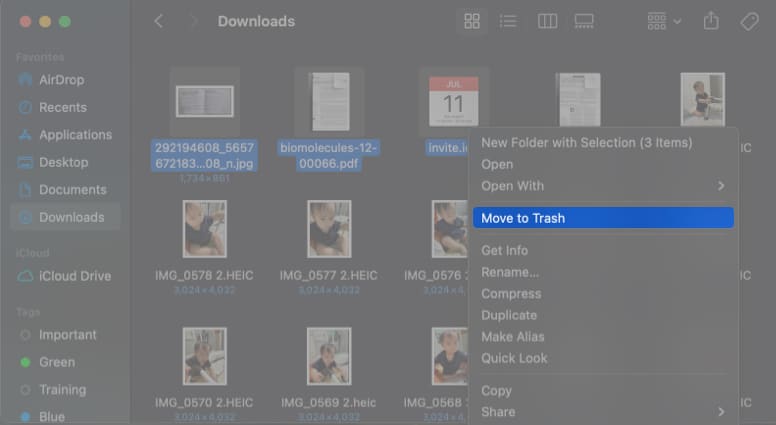Choose Copy from the context menu
Screen dimensions: 776x425
(603, 390)
